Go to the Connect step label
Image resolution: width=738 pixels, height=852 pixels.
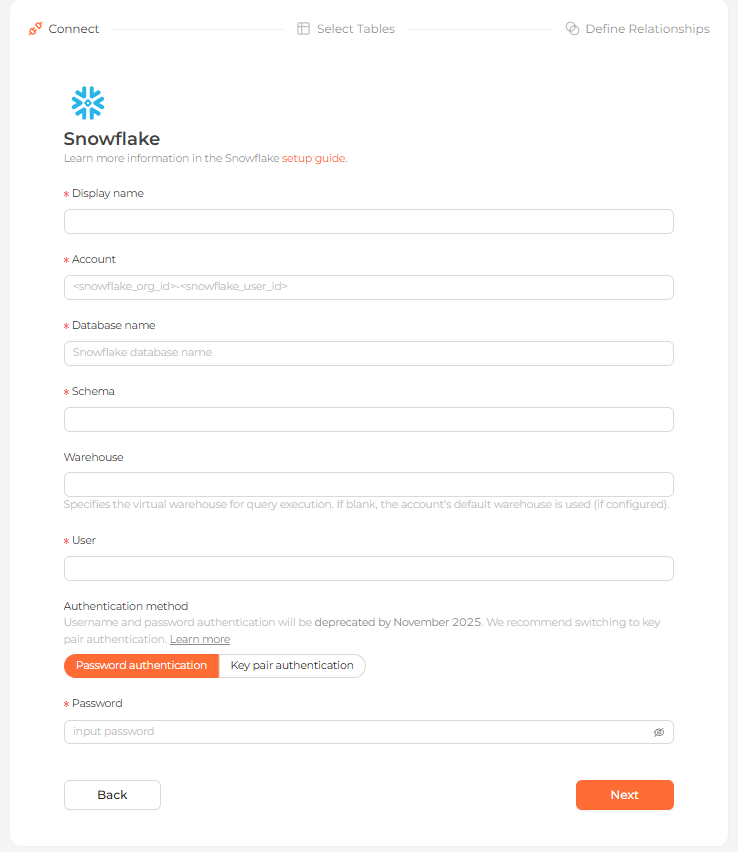73,29
